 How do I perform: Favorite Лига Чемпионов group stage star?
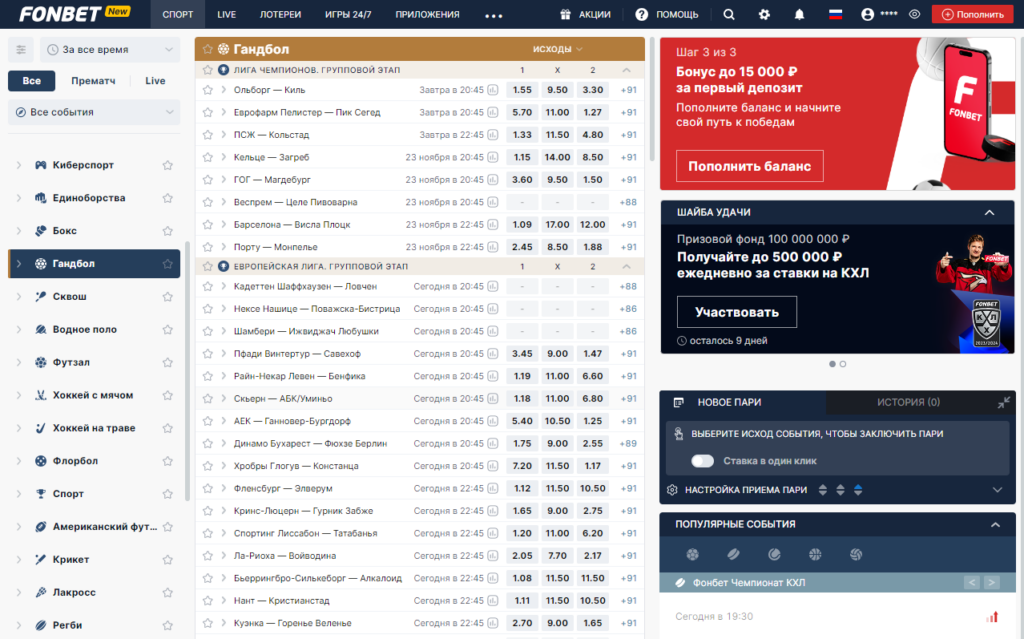pos(208,69)
